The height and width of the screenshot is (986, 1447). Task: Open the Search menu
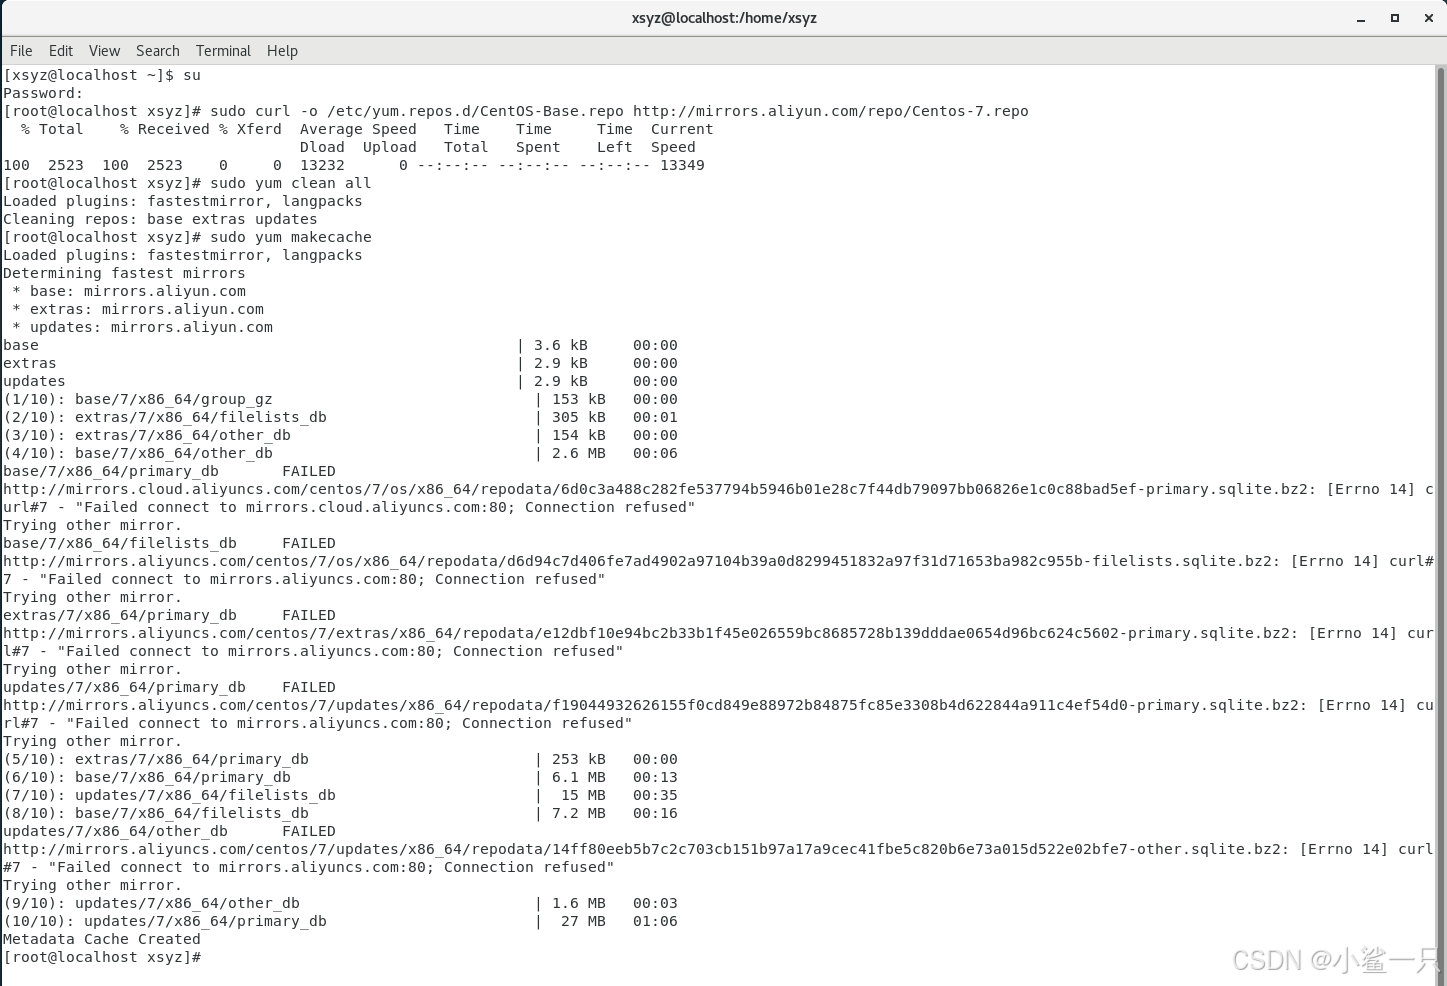pyautogui.click(x=157, y=51)
